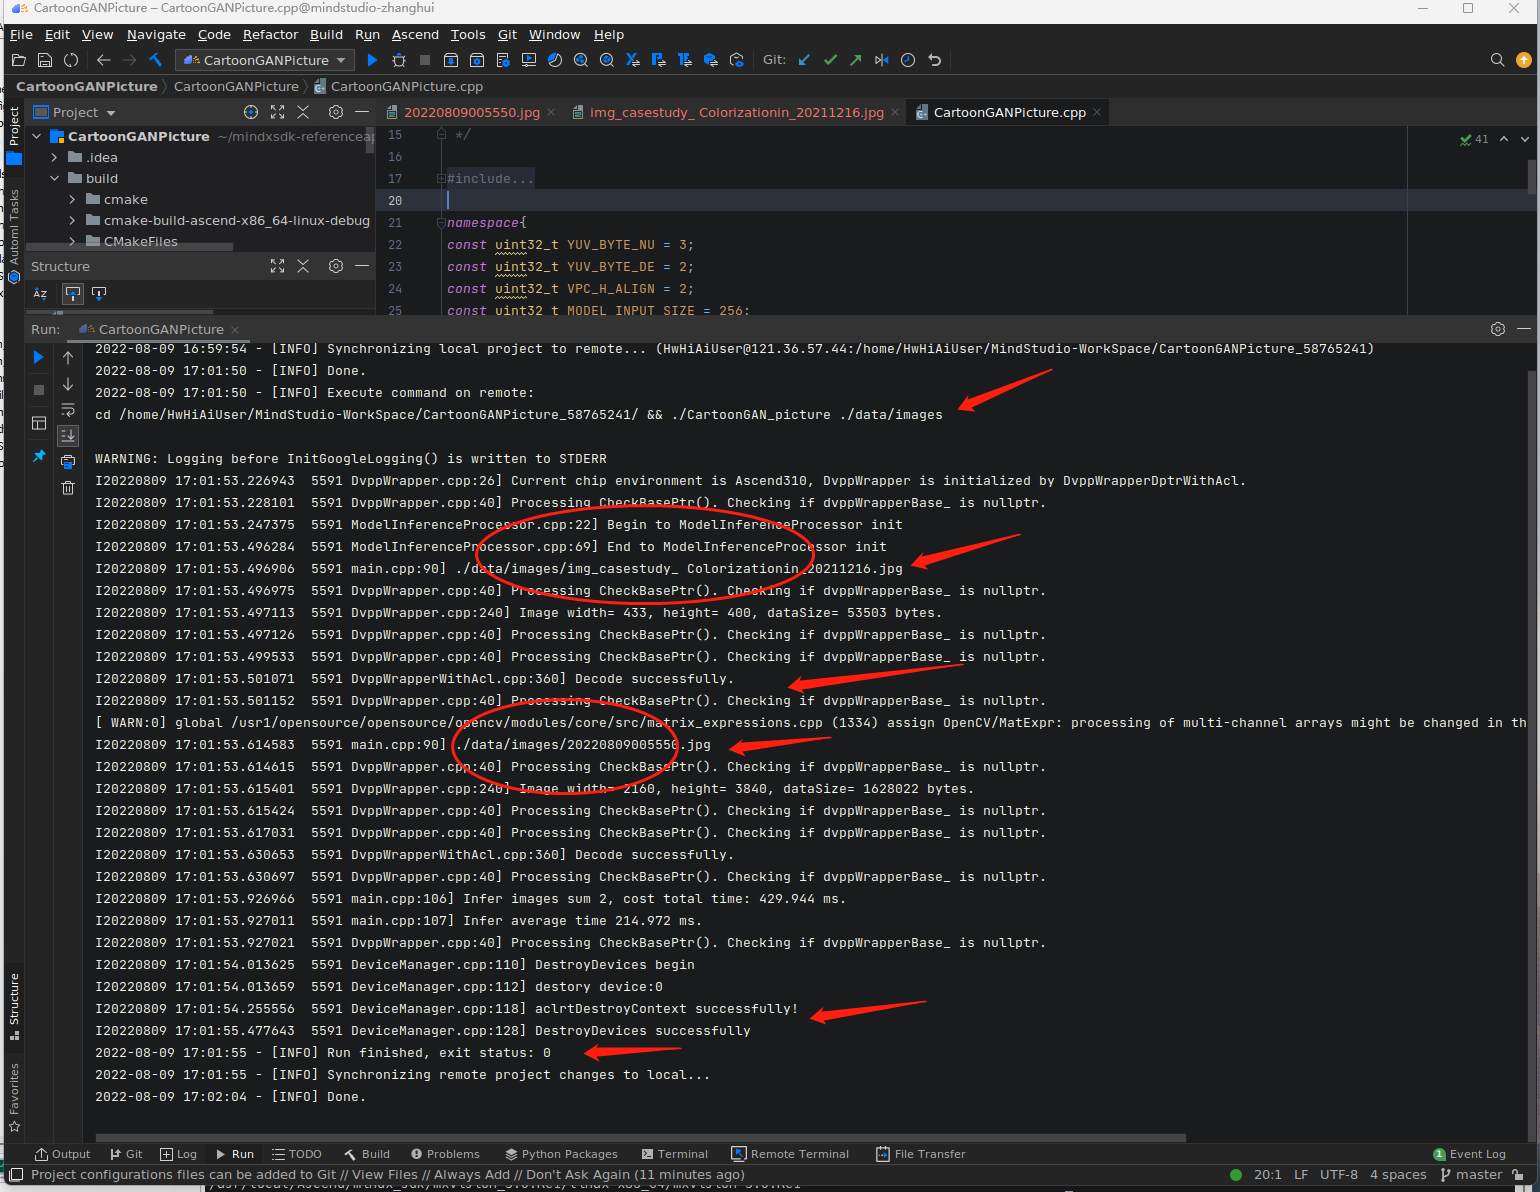1540x1192 pixels.
Task: Click the Run console horizontal scrollbar
Action: 640,1138
